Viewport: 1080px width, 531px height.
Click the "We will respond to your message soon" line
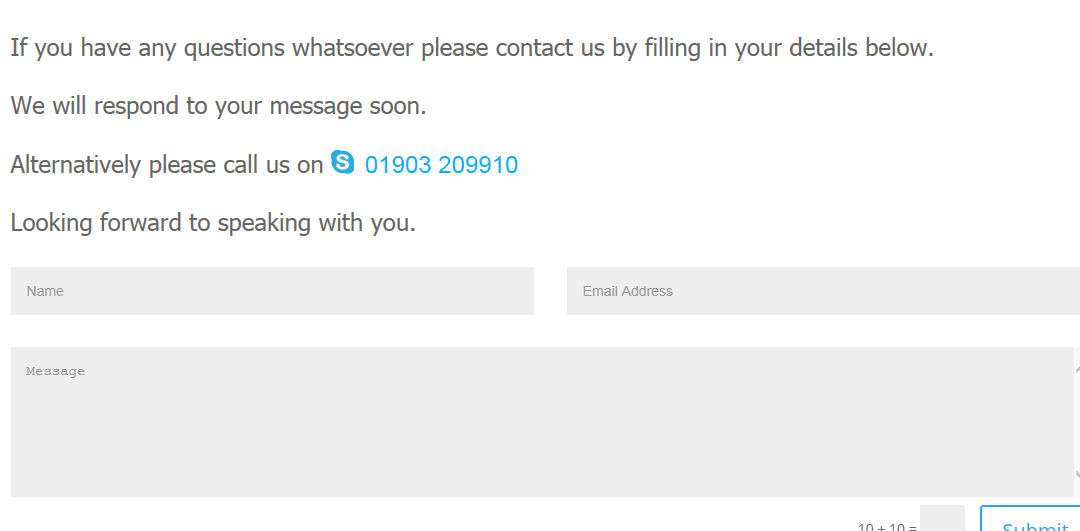tap(218, 106)
